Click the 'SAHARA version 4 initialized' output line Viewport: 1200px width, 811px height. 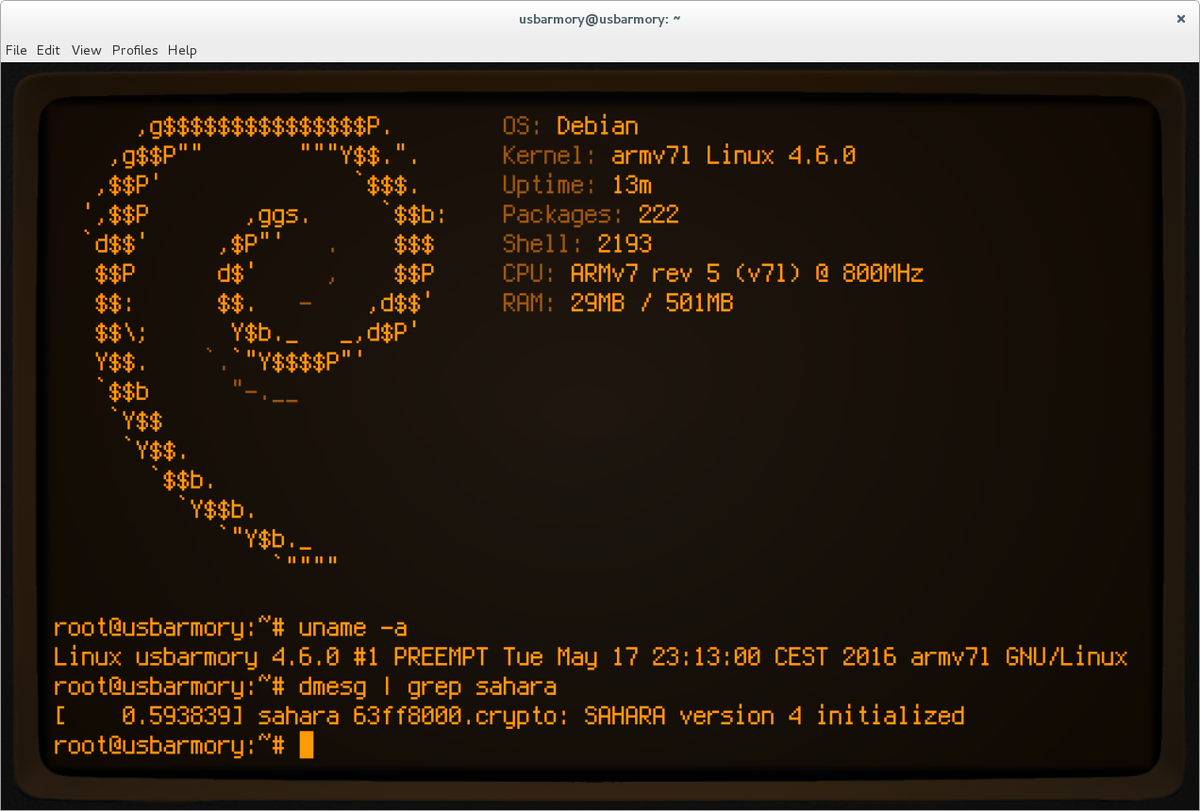(509, 716)
